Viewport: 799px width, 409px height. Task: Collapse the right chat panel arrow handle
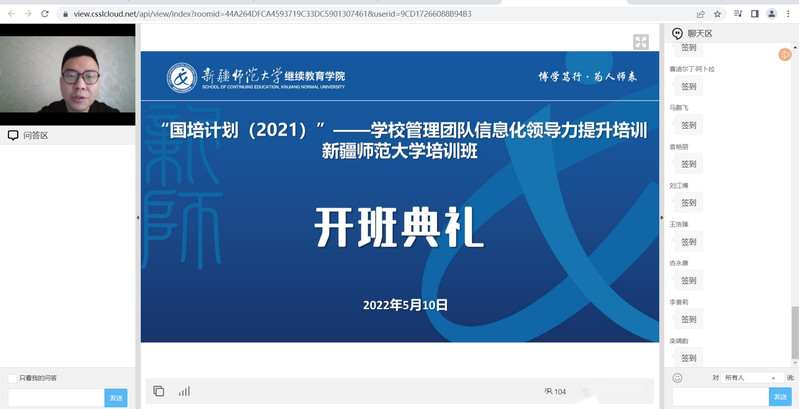(x=662, y=217)
